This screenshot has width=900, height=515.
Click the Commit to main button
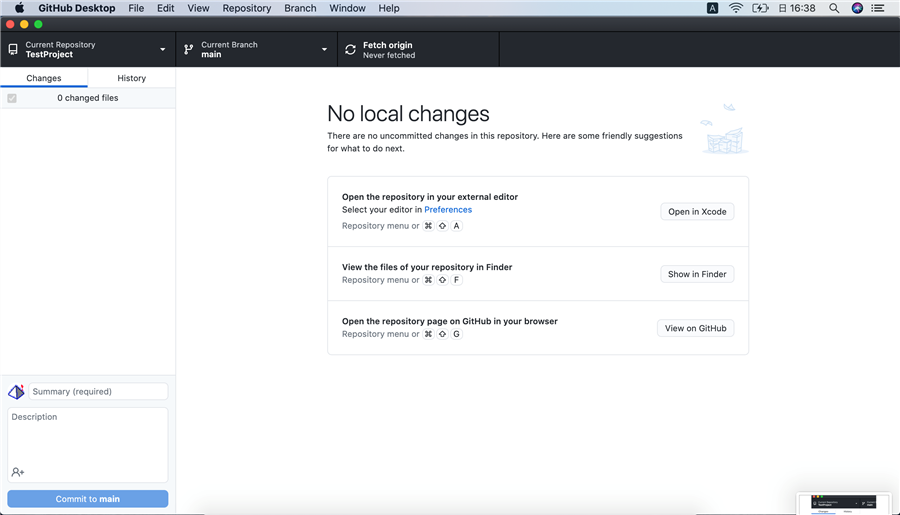click(88, 499)
